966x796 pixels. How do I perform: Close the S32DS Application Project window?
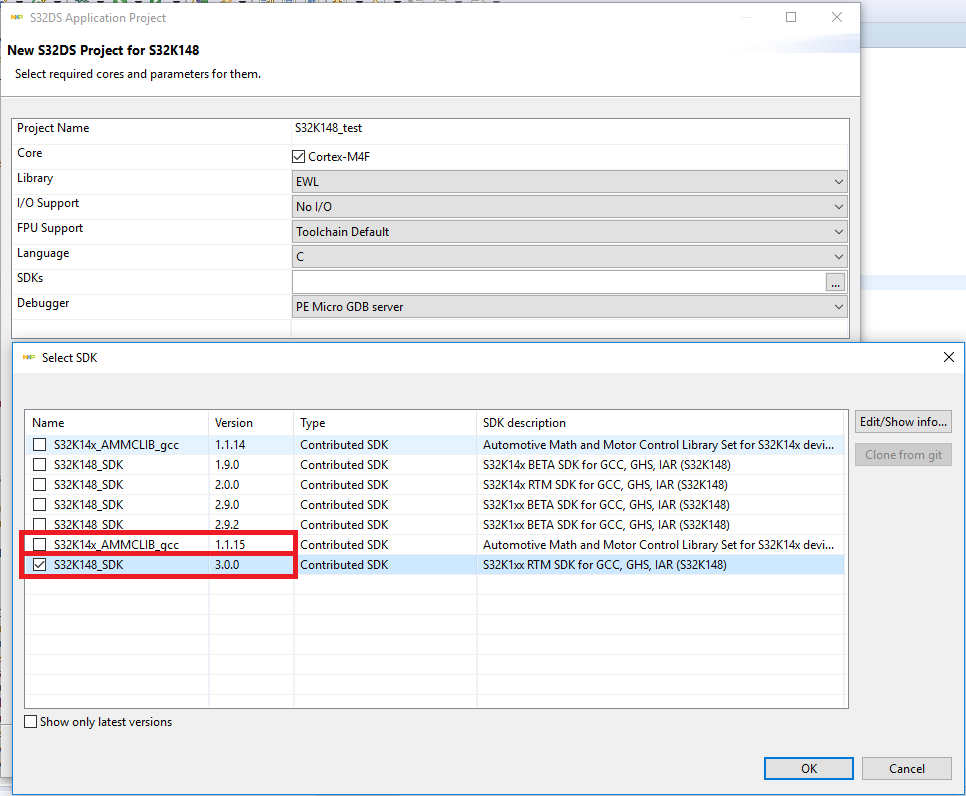point(837,17)
